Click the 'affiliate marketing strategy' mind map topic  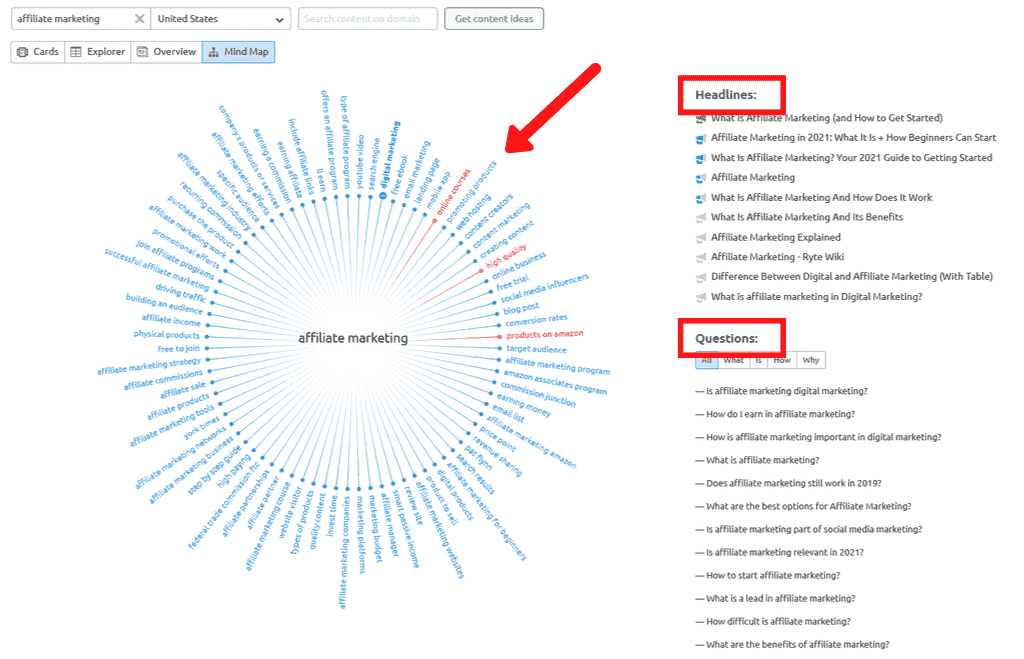150,366
